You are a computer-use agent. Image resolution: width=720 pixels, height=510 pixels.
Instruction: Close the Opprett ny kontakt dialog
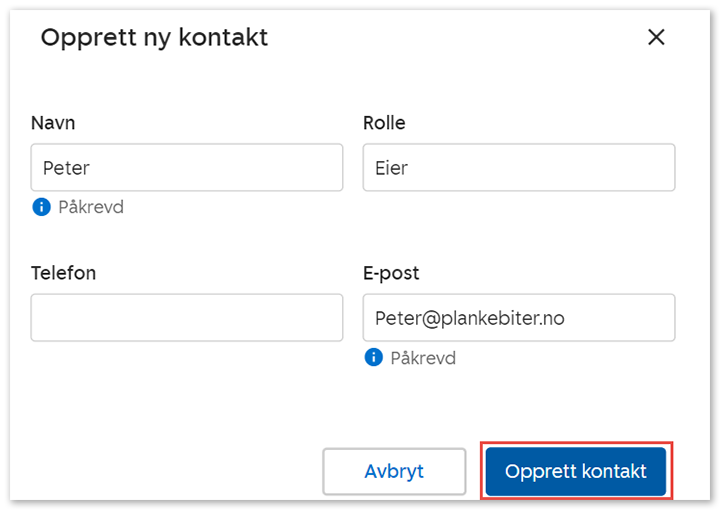(x=656, y=38)
